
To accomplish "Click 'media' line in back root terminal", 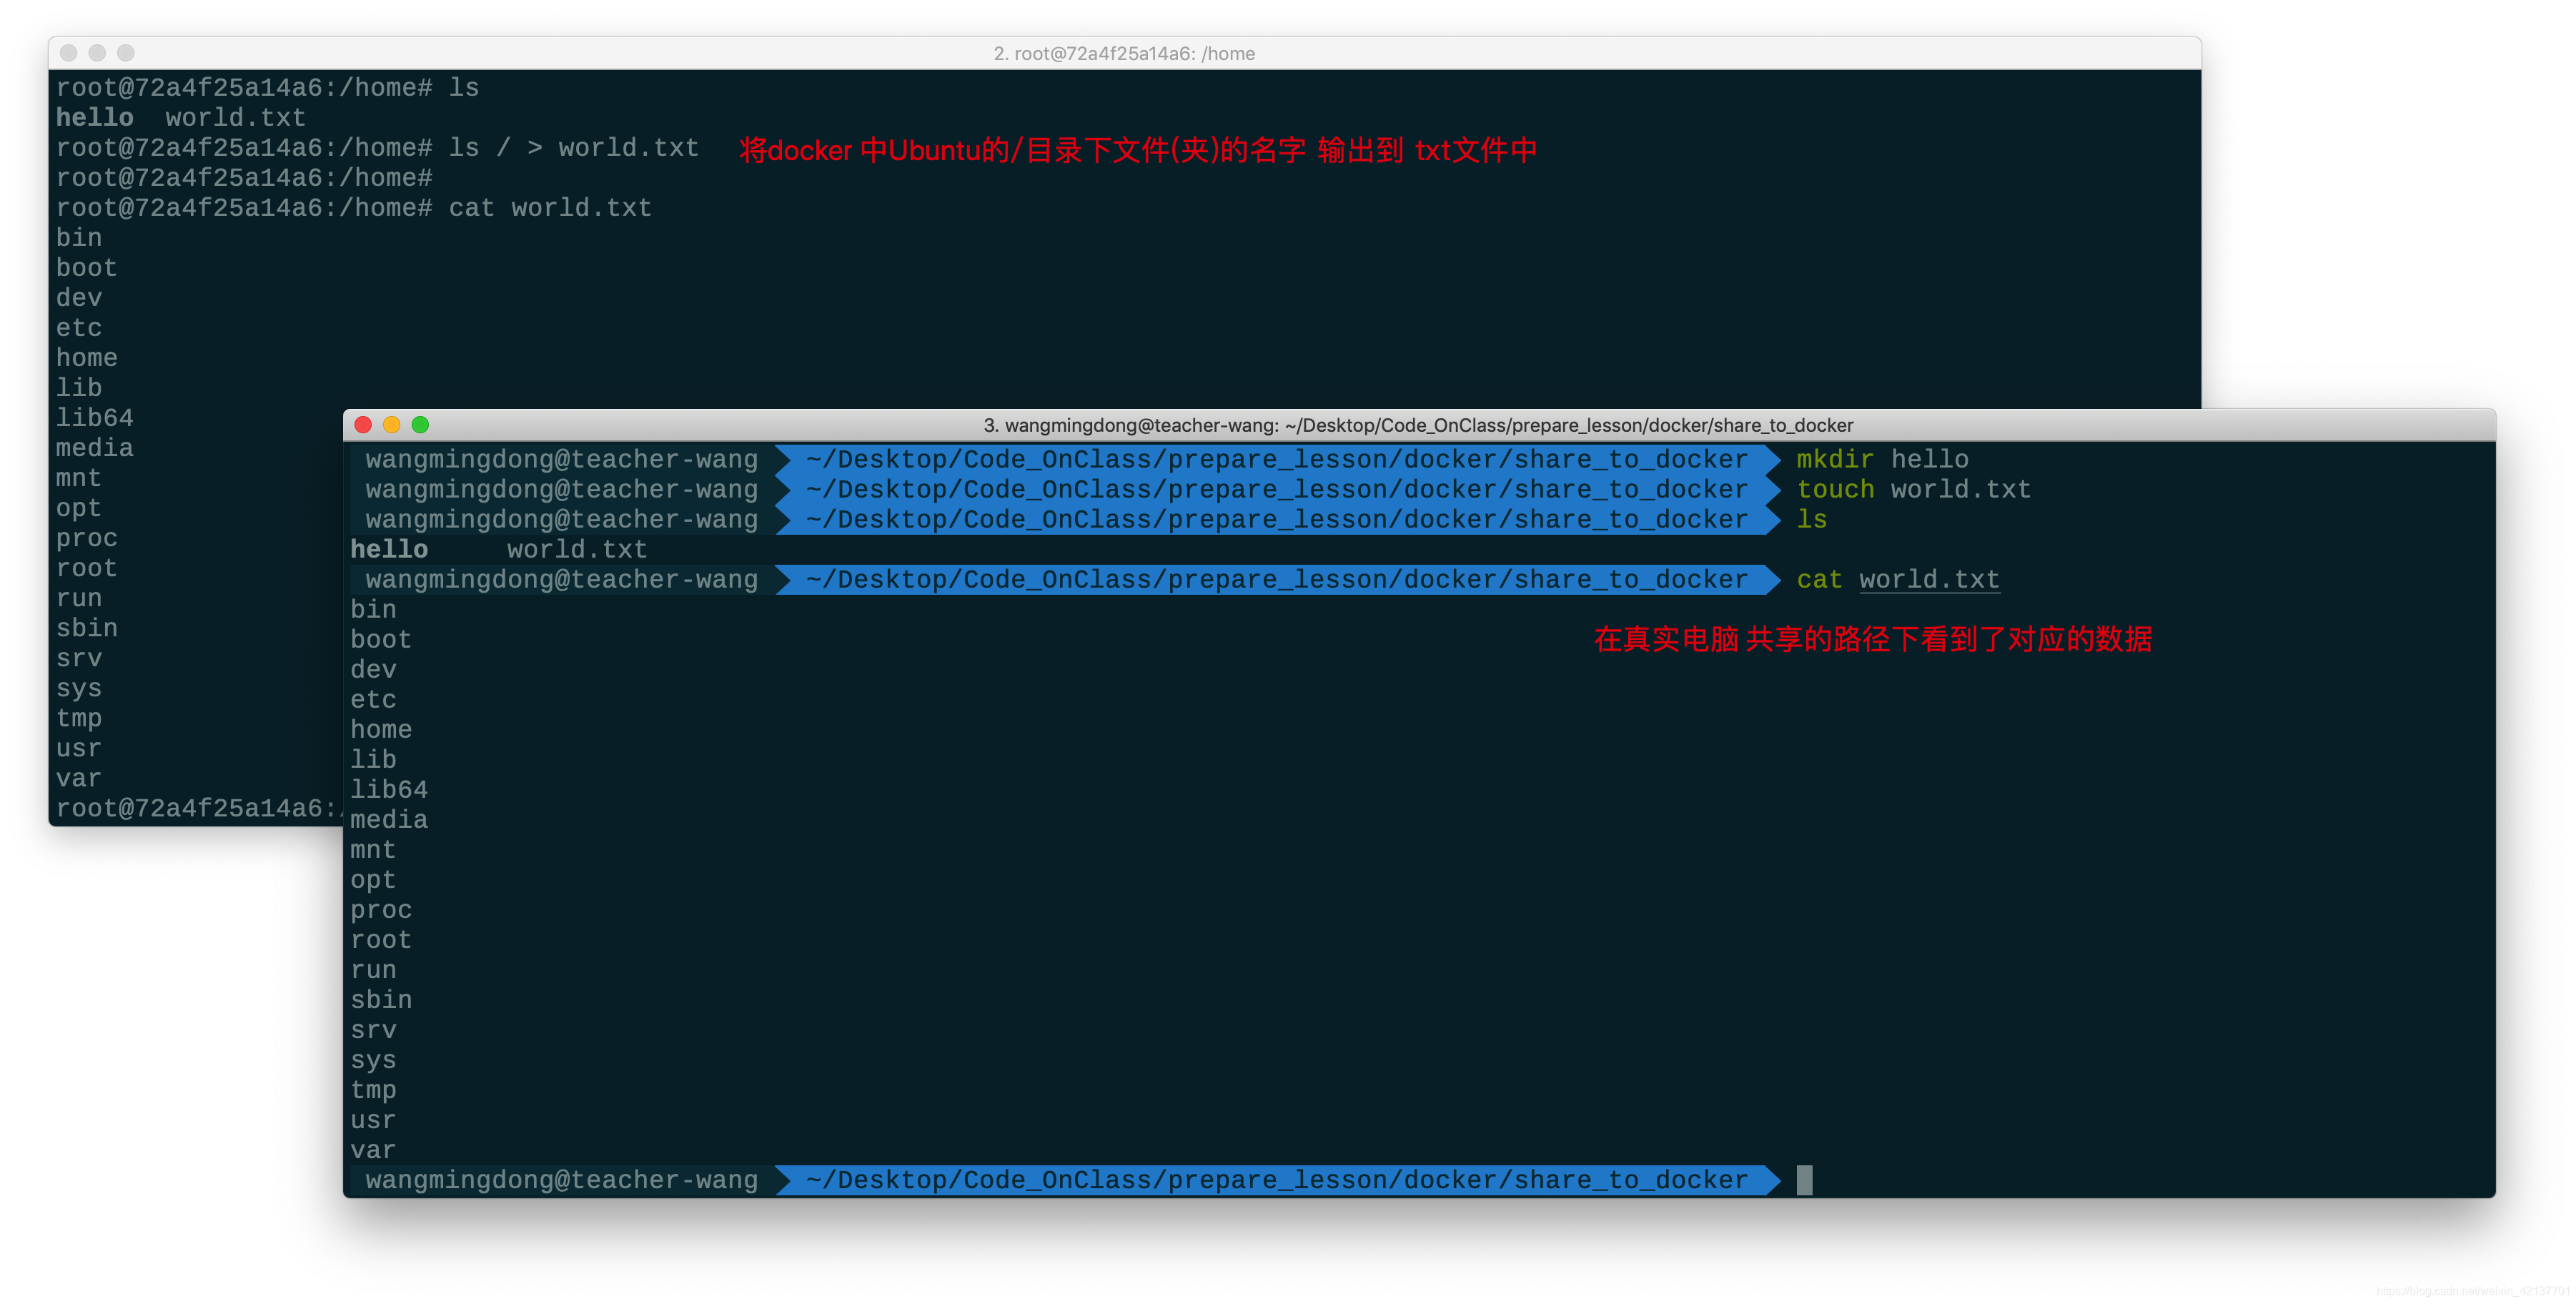I will pos(95,448).
